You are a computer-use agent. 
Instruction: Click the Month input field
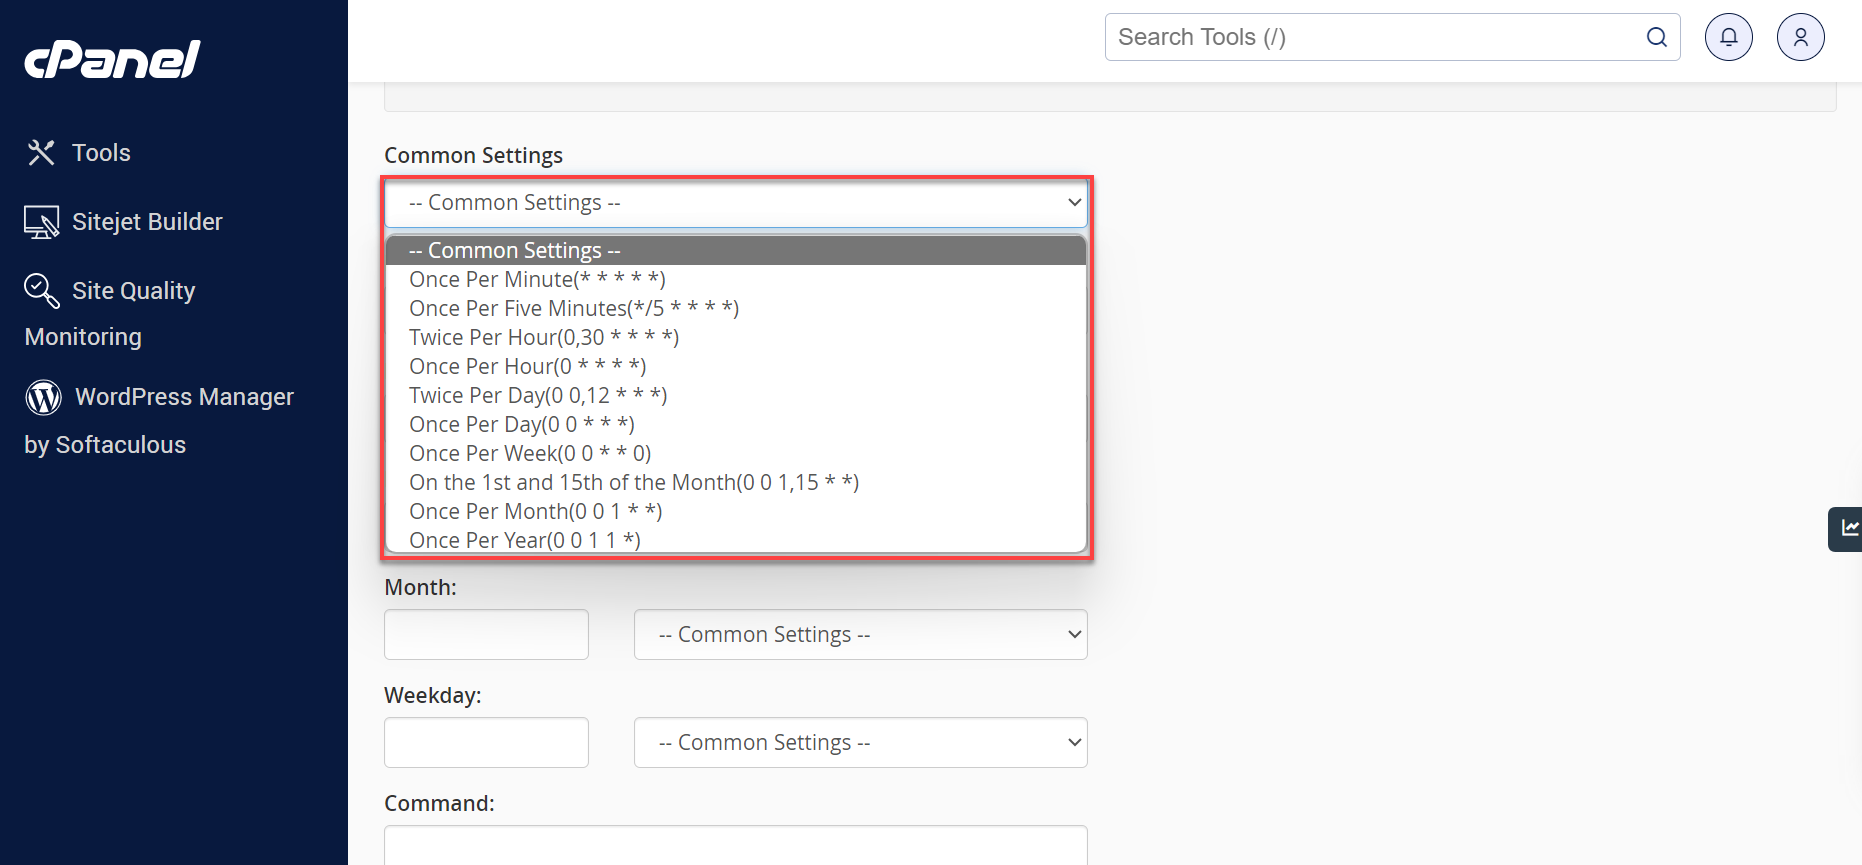486,634
